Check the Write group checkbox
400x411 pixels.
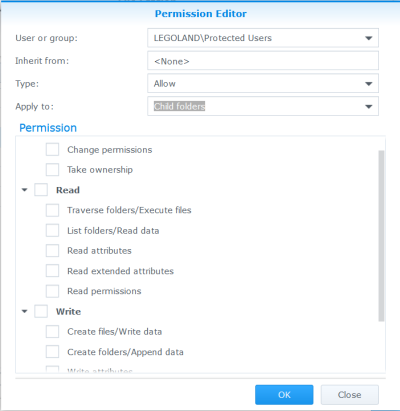click(41, 311)
